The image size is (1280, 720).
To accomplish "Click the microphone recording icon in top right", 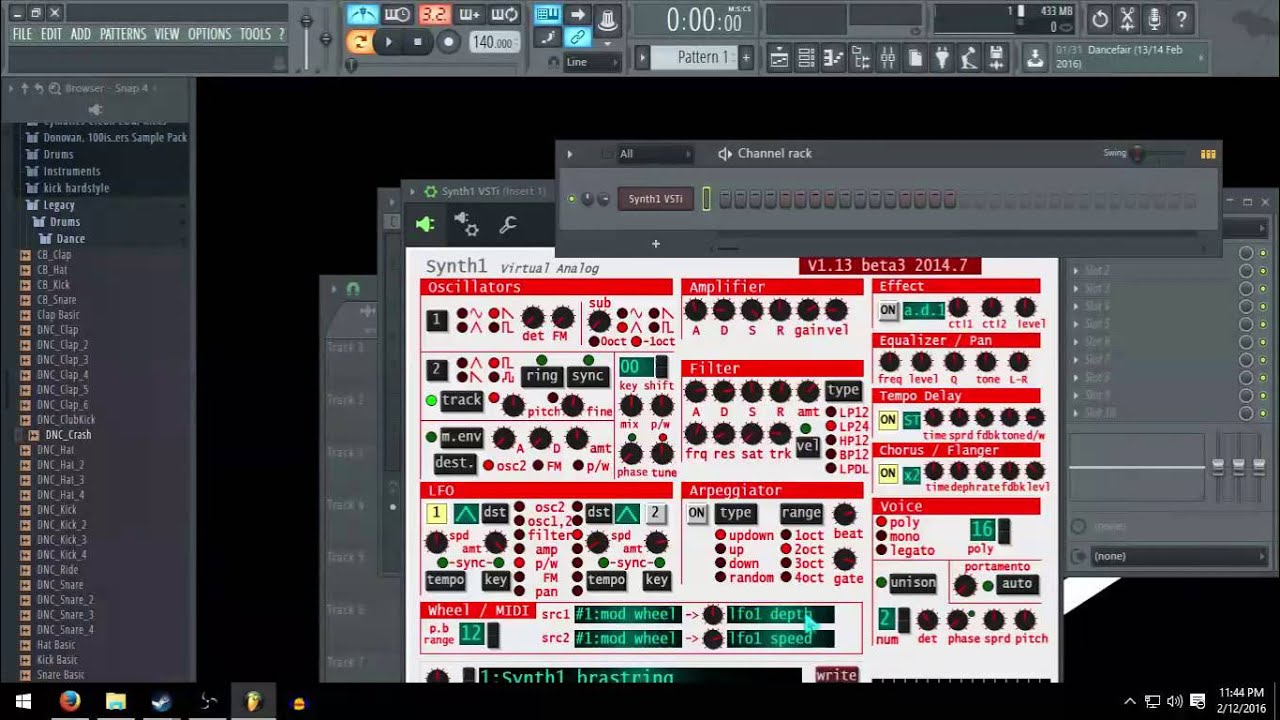I will click(x=1155, y=19).
